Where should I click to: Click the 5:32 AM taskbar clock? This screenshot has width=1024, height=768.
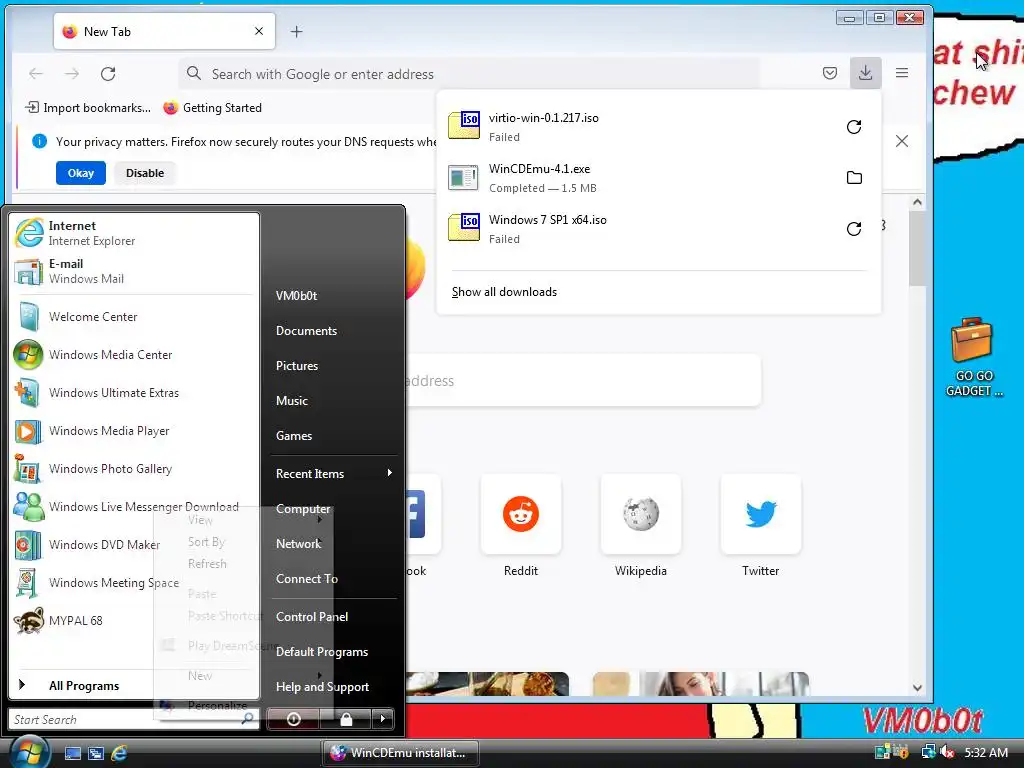[x=985, y=753]
